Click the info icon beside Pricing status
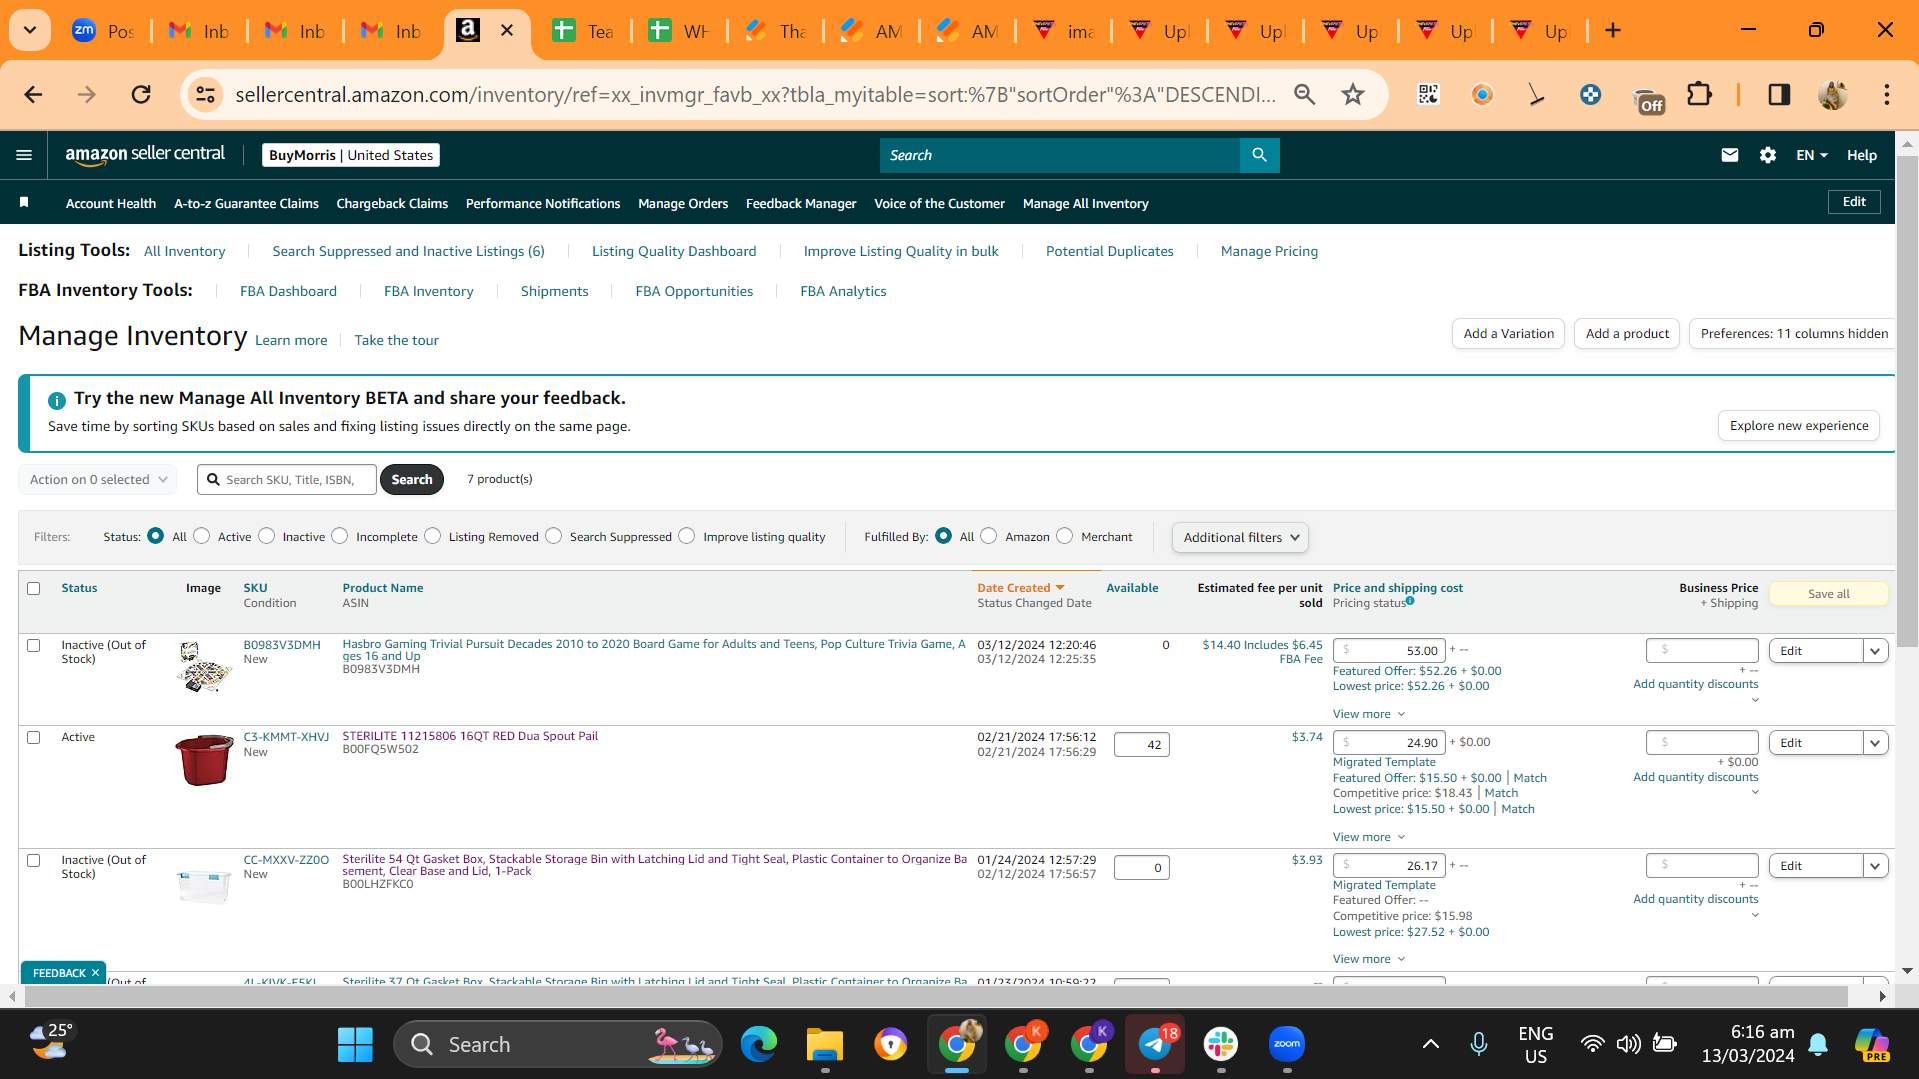 click(x=1410, y=601)
